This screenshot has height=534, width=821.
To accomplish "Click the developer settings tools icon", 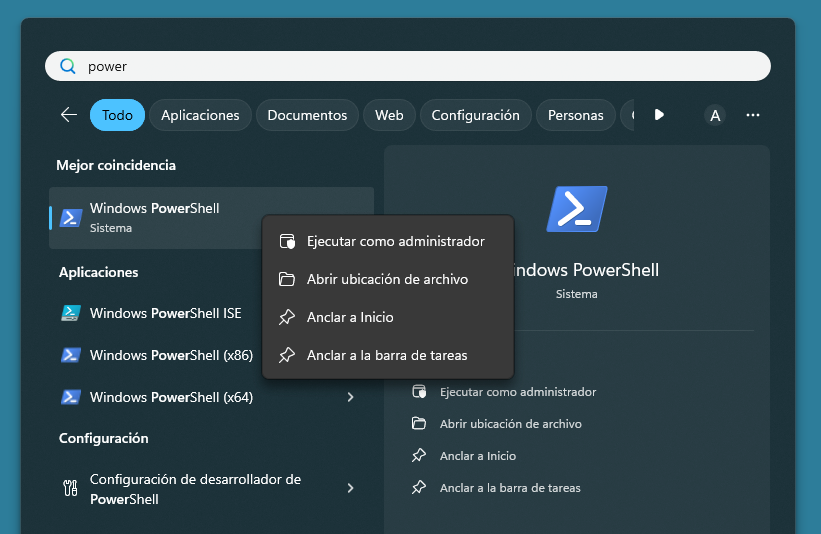I will click(x=70, y=488).
